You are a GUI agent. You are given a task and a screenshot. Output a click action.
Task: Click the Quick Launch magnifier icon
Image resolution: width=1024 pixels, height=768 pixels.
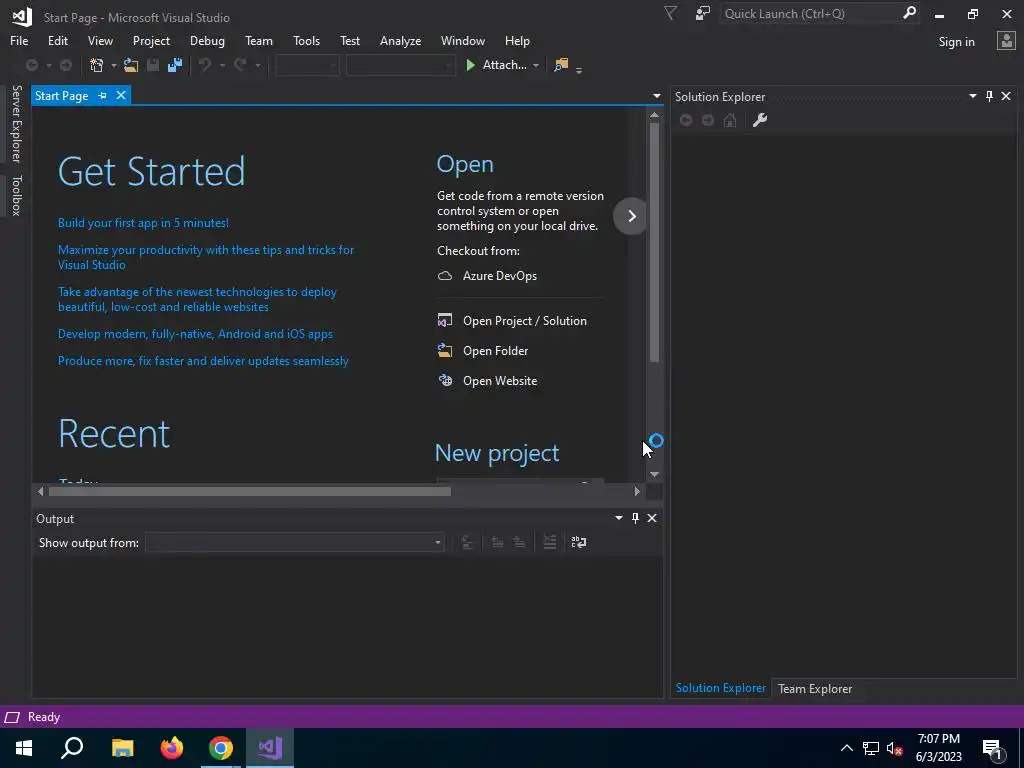[x=909, y=13]
